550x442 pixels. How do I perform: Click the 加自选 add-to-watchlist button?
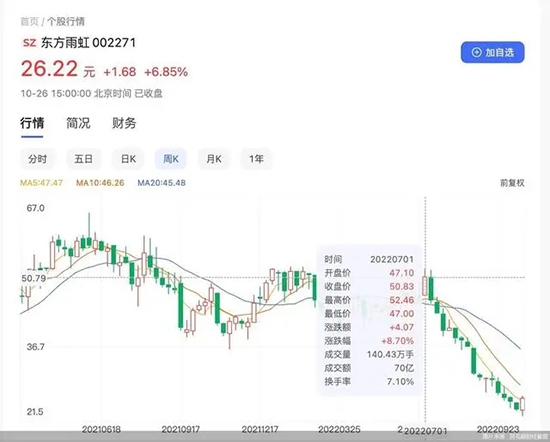coord(492,53)
